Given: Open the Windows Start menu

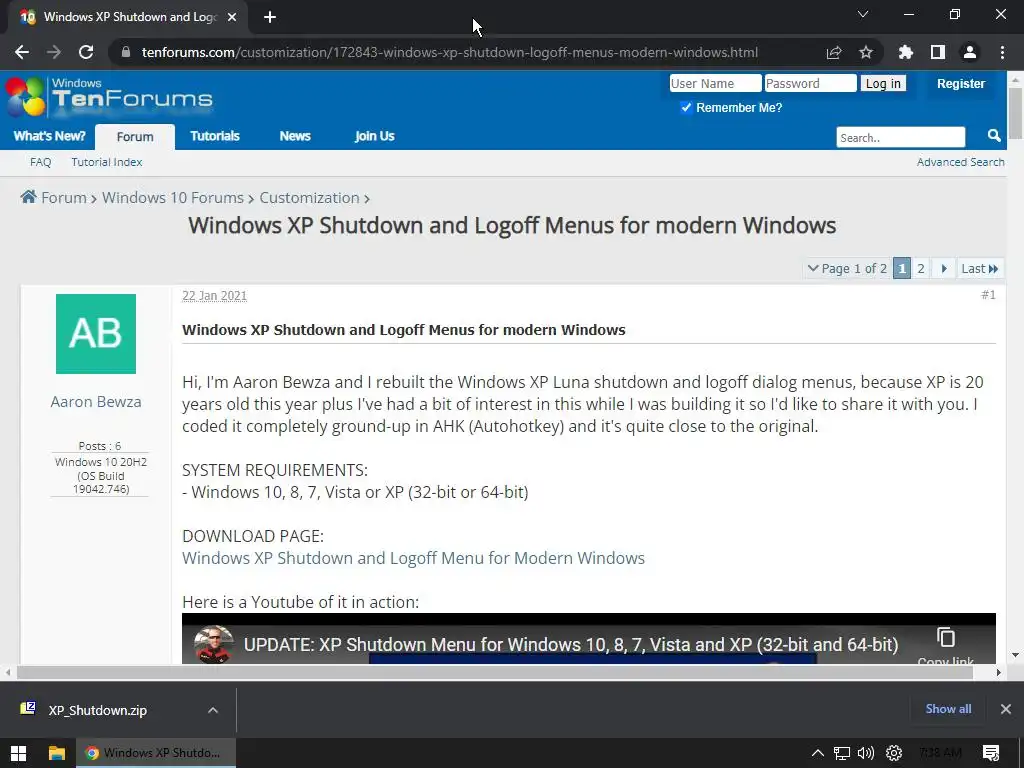Looking at the screenshot, I should point(18,753).
